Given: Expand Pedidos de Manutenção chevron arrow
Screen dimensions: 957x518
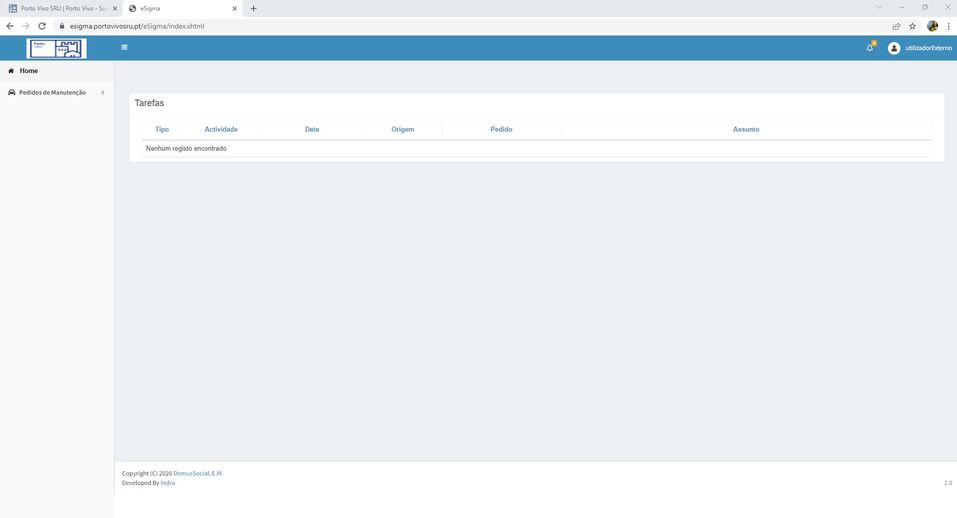Looking at the screenshot, I should pyautogui.click(x=102, y=92).
